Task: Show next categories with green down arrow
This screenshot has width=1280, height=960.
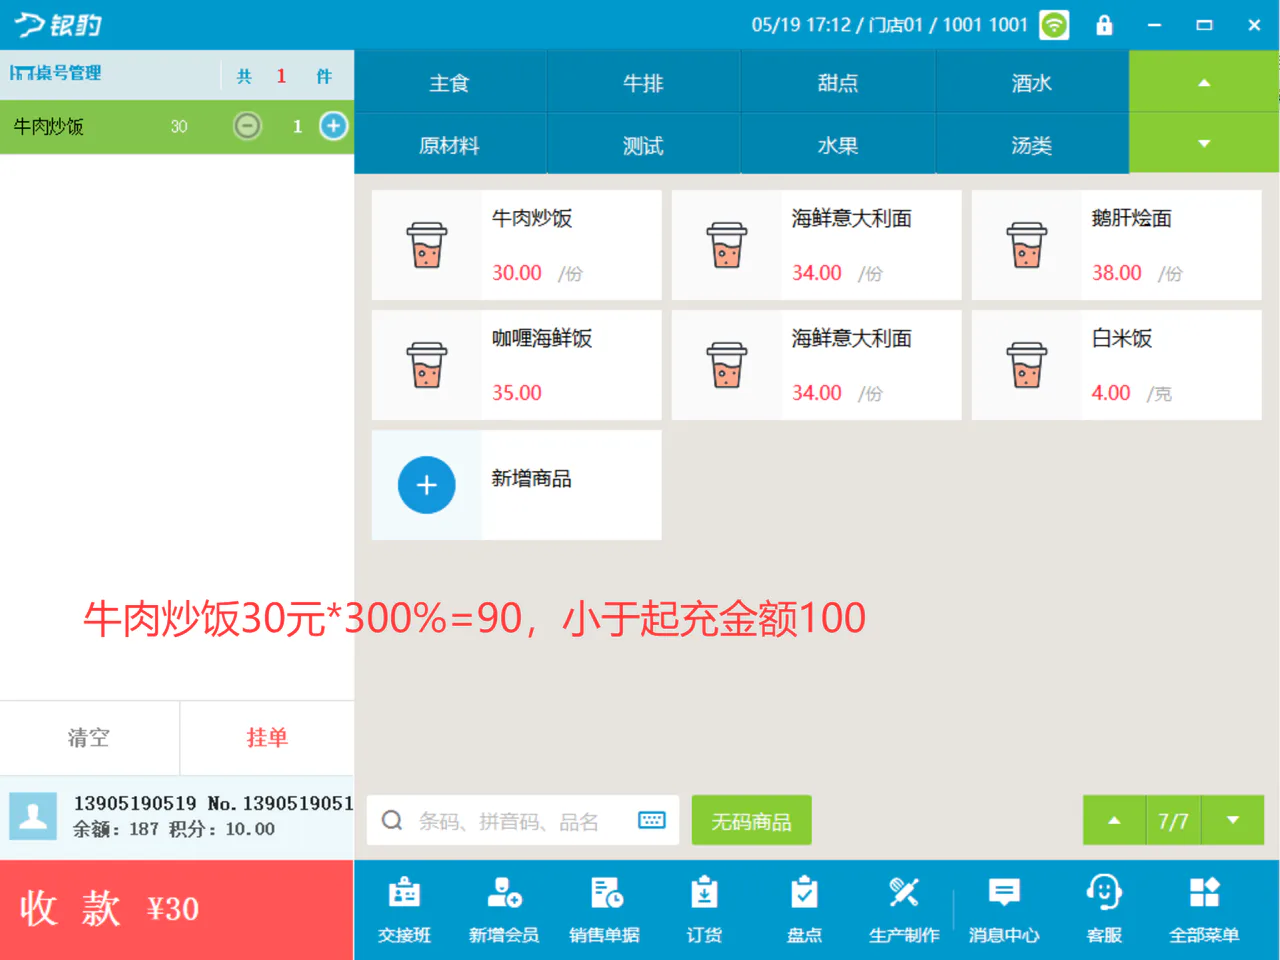Action: tap(1204, 144)
